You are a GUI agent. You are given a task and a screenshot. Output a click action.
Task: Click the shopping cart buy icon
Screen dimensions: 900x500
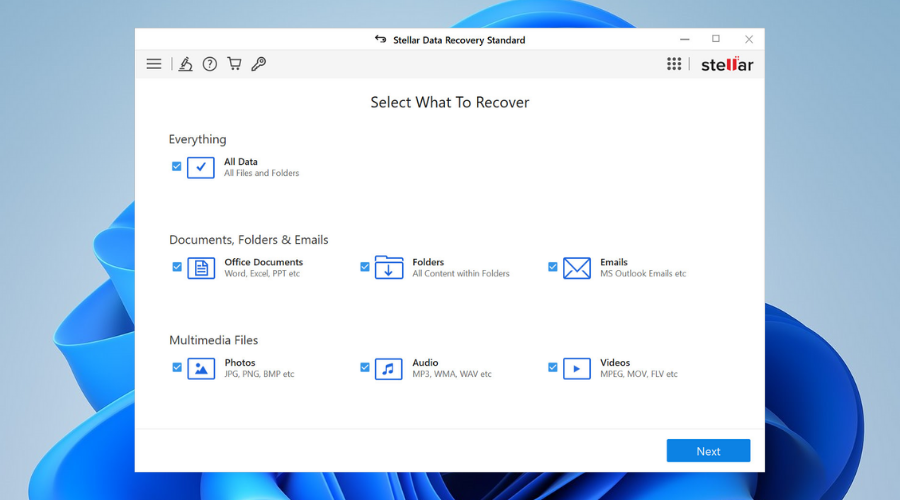234,64
